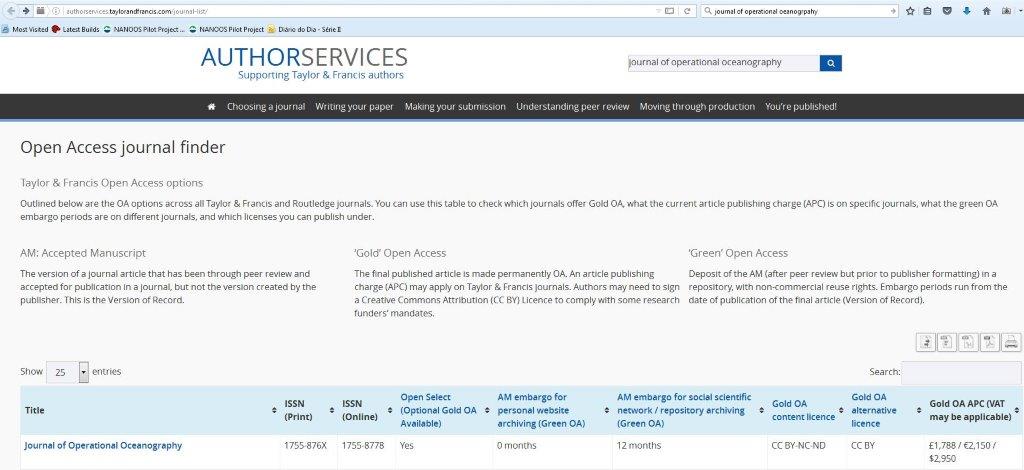Click the table Search input field

click(961, 372)
